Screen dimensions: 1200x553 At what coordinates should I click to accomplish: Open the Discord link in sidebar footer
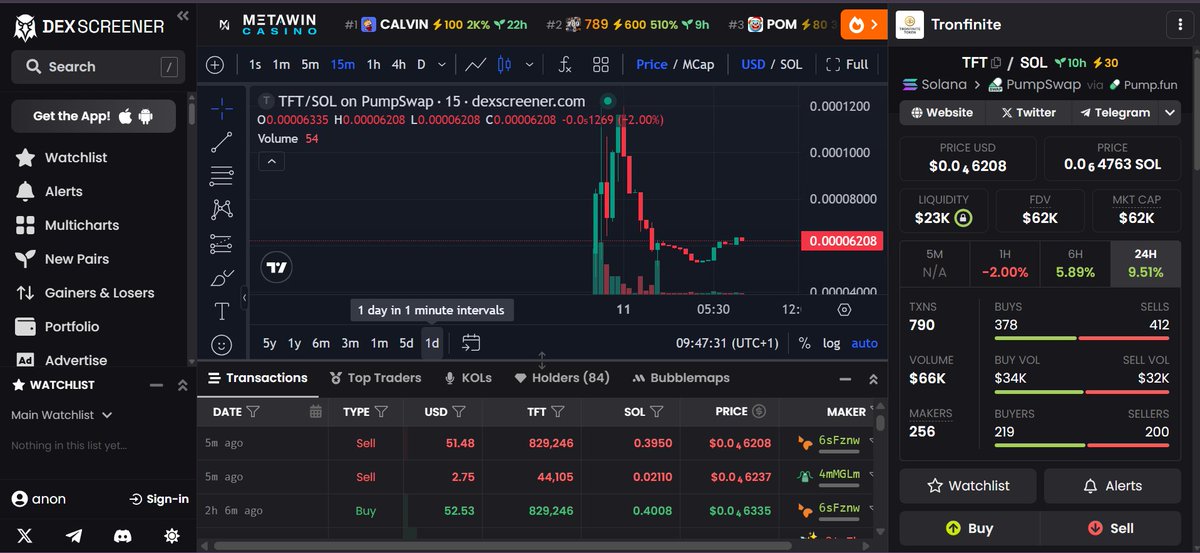pos(122,535)
